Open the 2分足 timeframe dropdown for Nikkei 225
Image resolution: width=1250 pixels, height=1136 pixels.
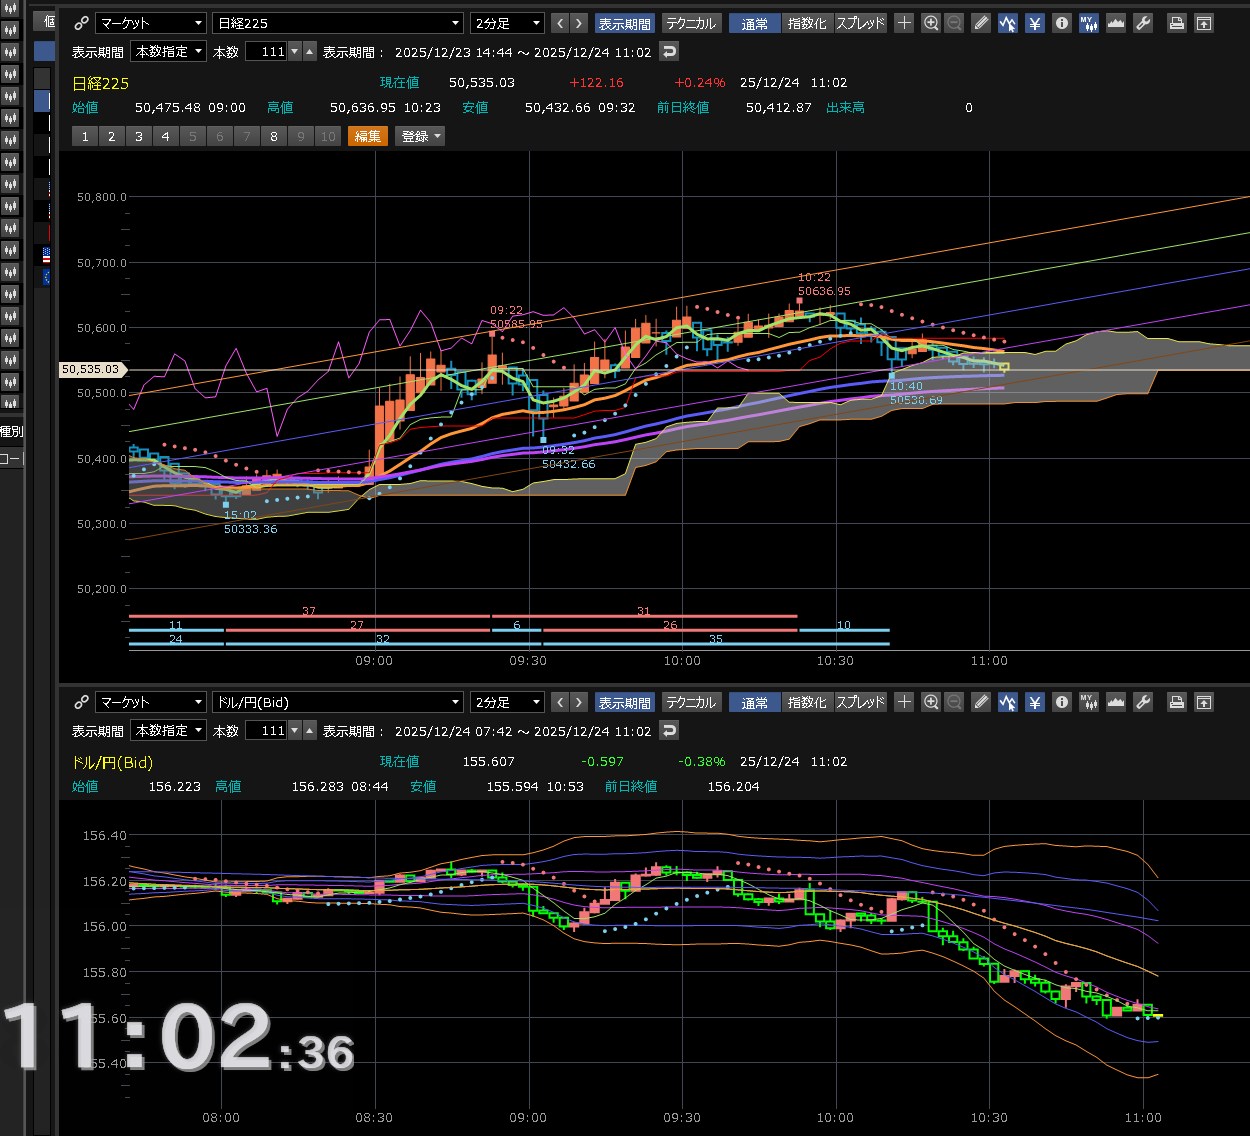coord(508,23)
